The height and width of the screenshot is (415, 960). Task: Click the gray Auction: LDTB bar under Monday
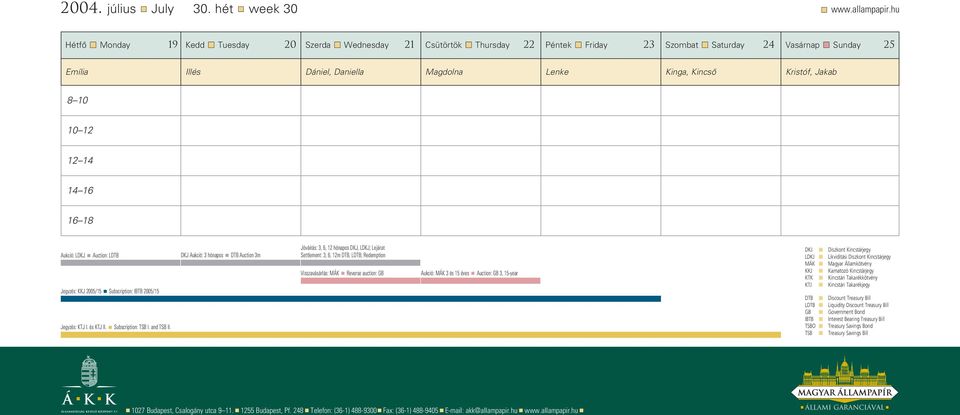tap(120, 263)
